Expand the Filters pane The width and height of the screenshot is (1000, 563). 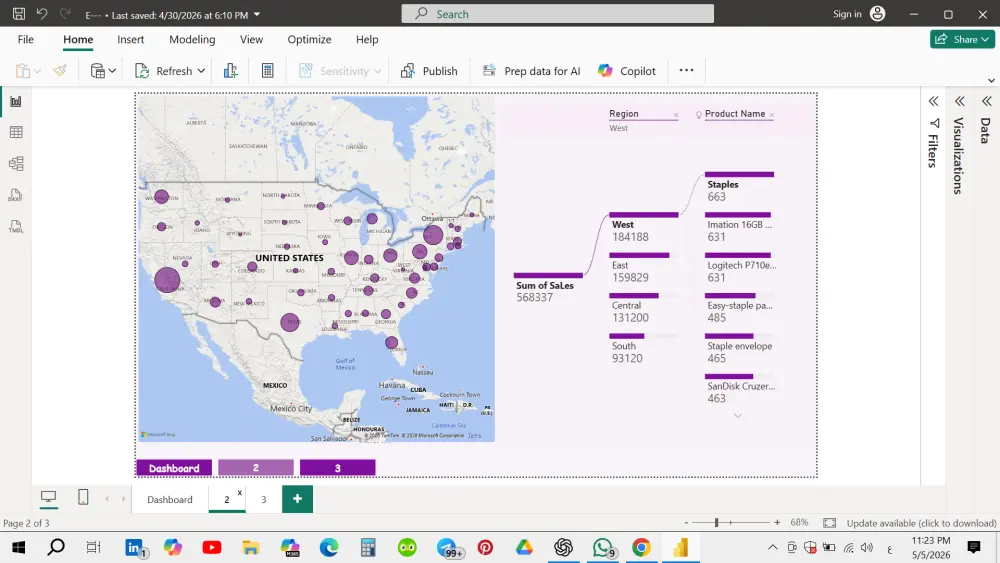[x=934, y=101]
